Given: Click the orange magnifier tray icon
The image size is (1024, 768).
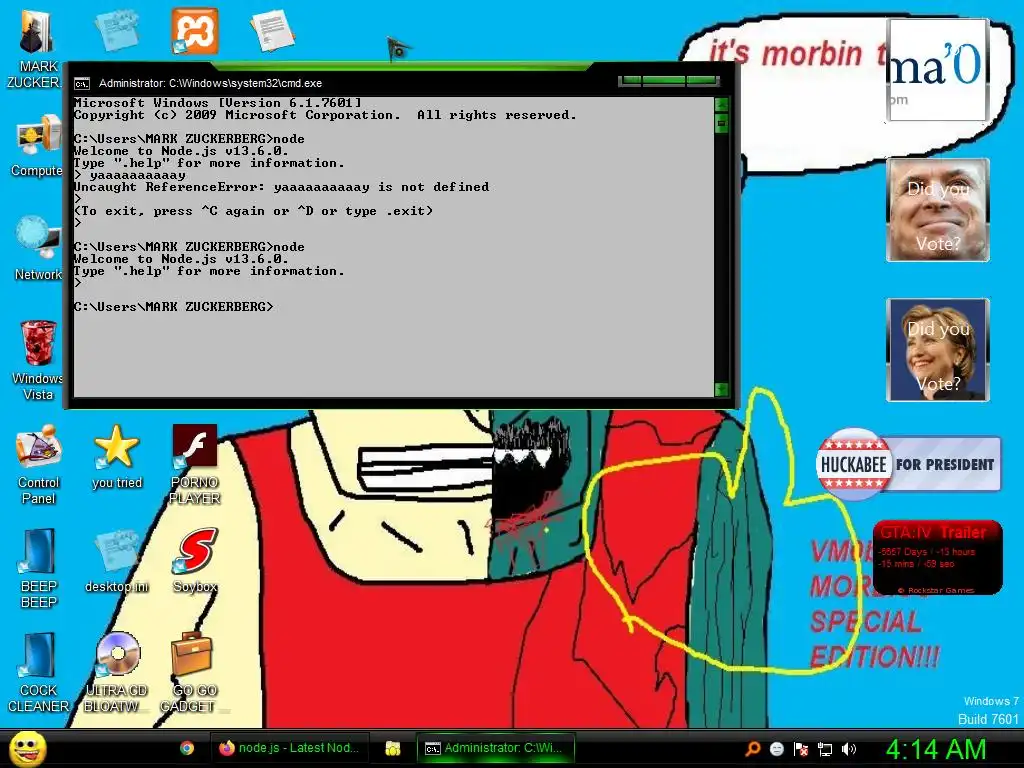Looking at the screenshot, I should tap(752, 749).
